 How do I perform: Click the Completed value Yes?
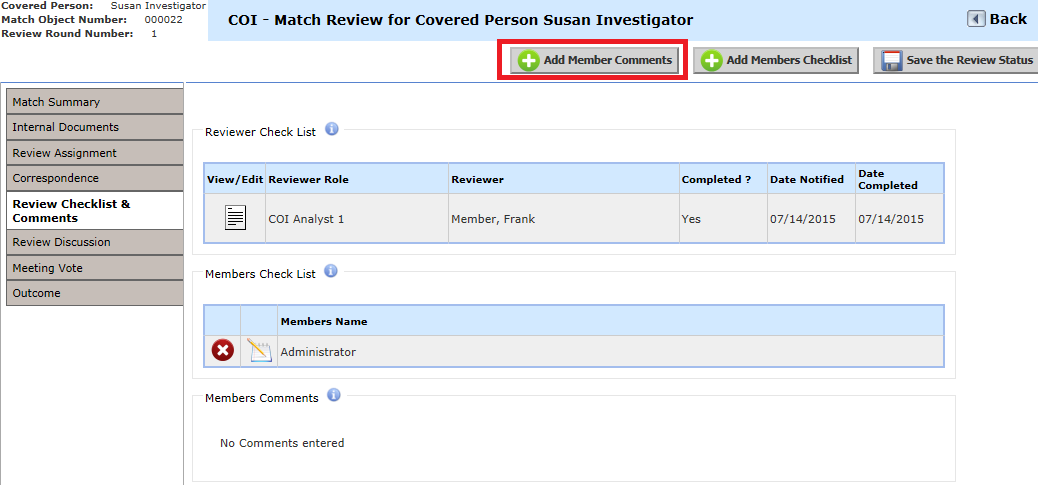691,219
